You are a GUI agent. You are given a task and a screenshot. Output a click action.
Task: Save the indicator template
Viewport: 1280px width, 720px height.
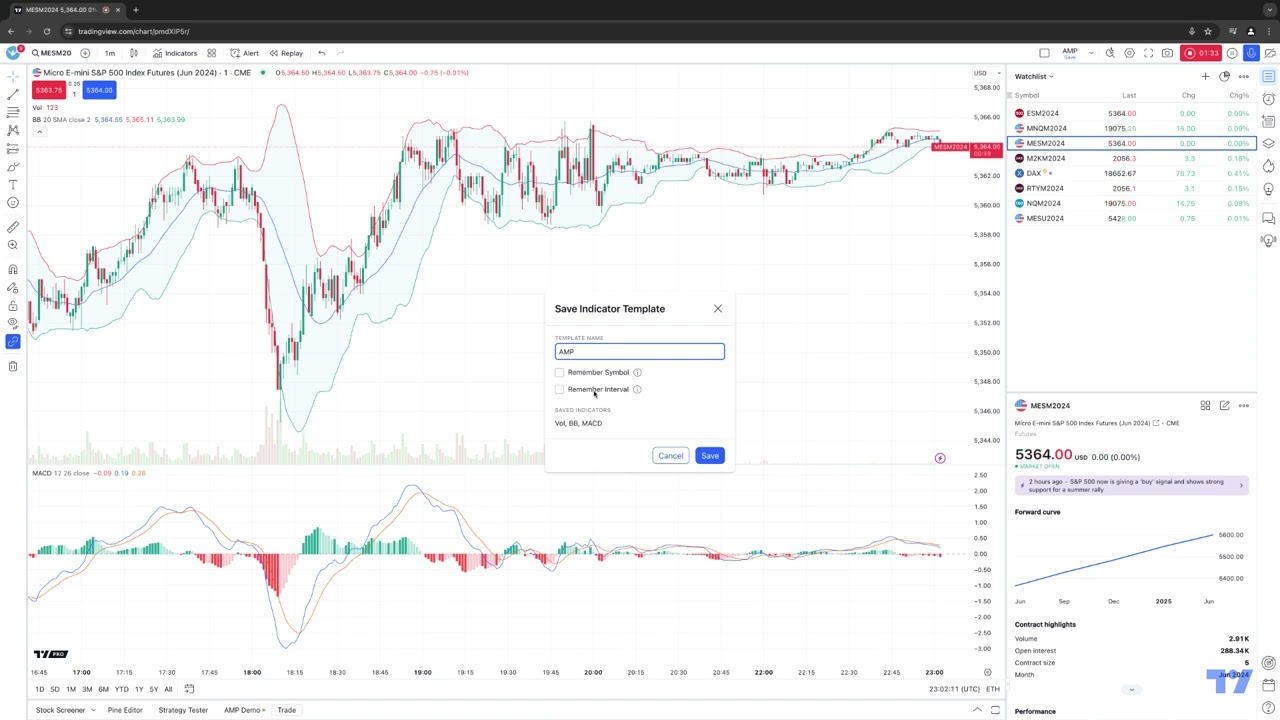click(709, 455)
